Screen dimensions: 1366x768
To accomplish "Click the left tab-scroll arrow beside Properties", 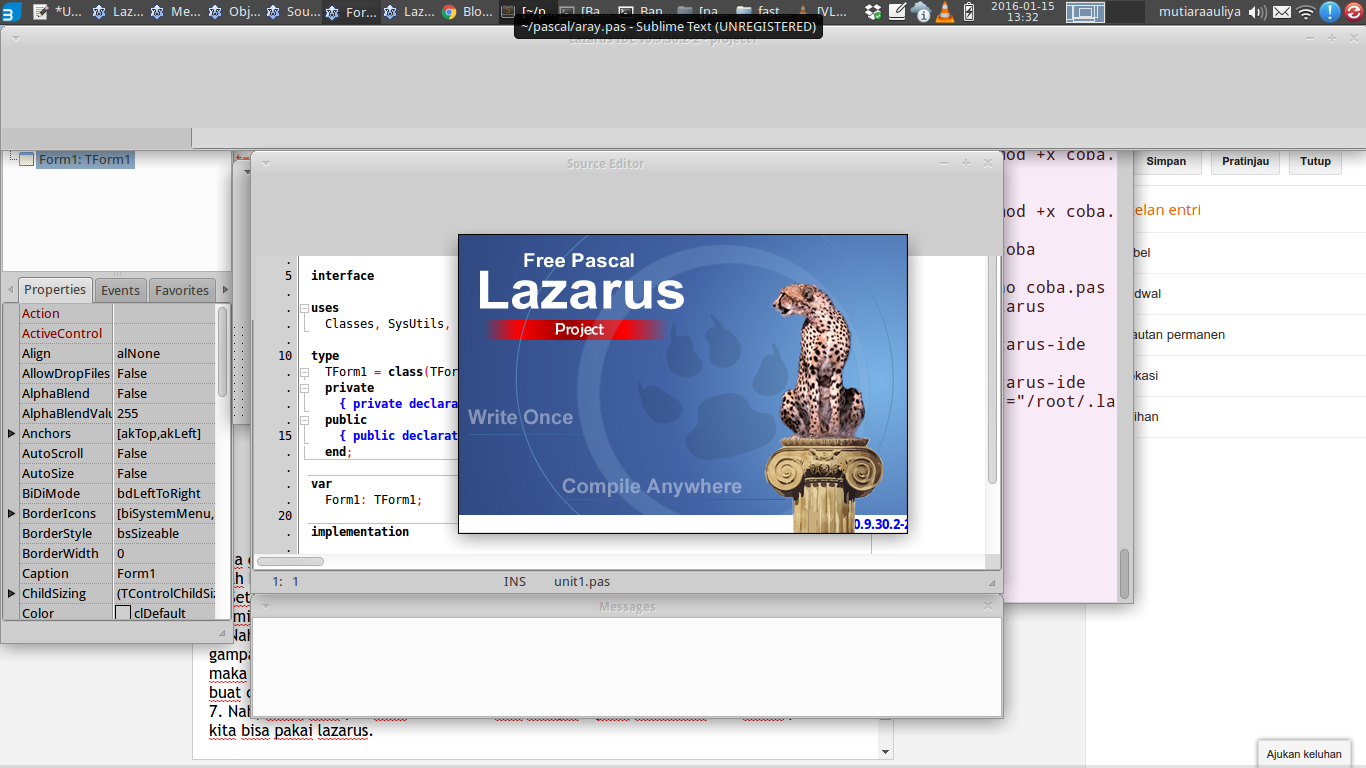I will click(x=10, y=290).
